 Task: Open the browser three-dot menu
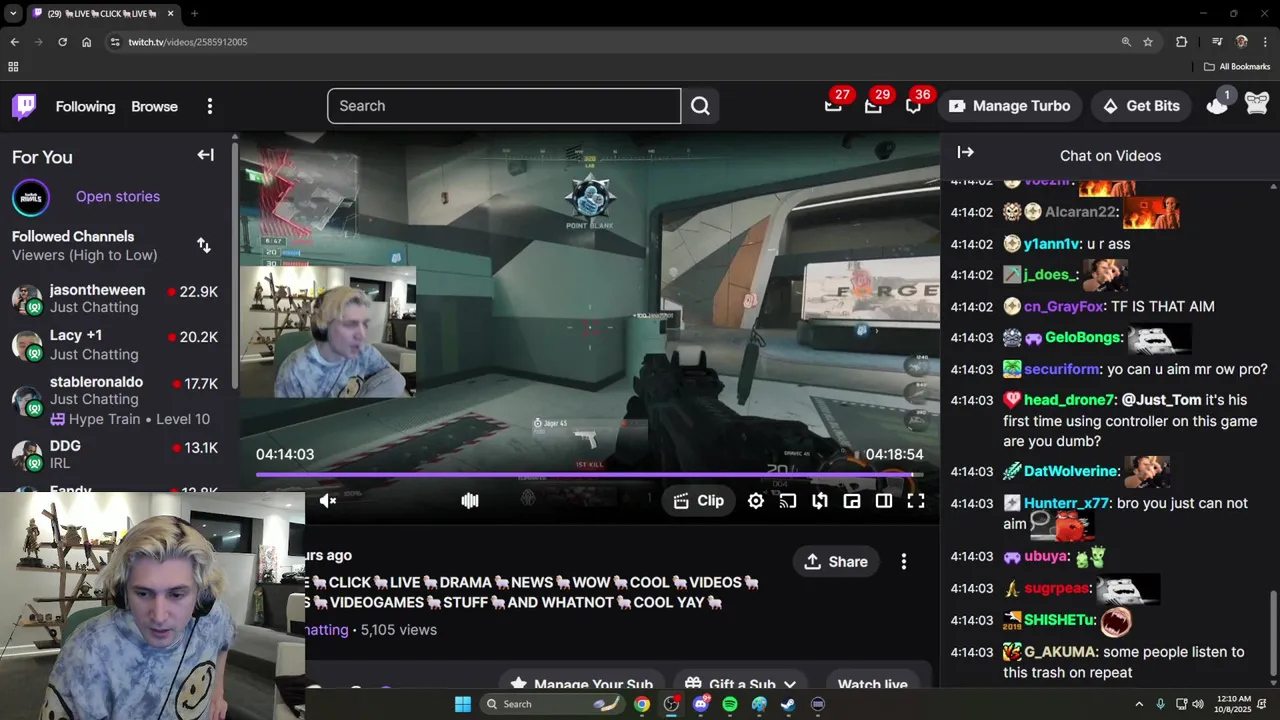tap(1265, 42)
